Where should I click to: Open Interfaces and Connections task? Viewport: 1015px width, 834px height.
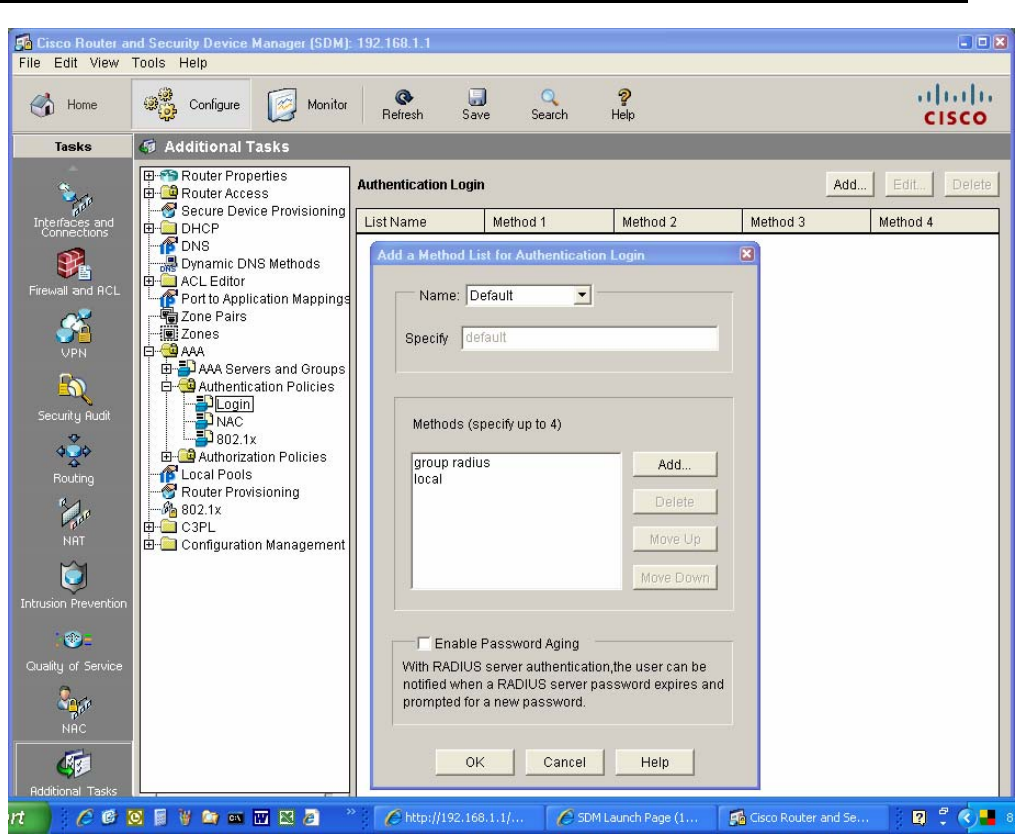[73, 209]
